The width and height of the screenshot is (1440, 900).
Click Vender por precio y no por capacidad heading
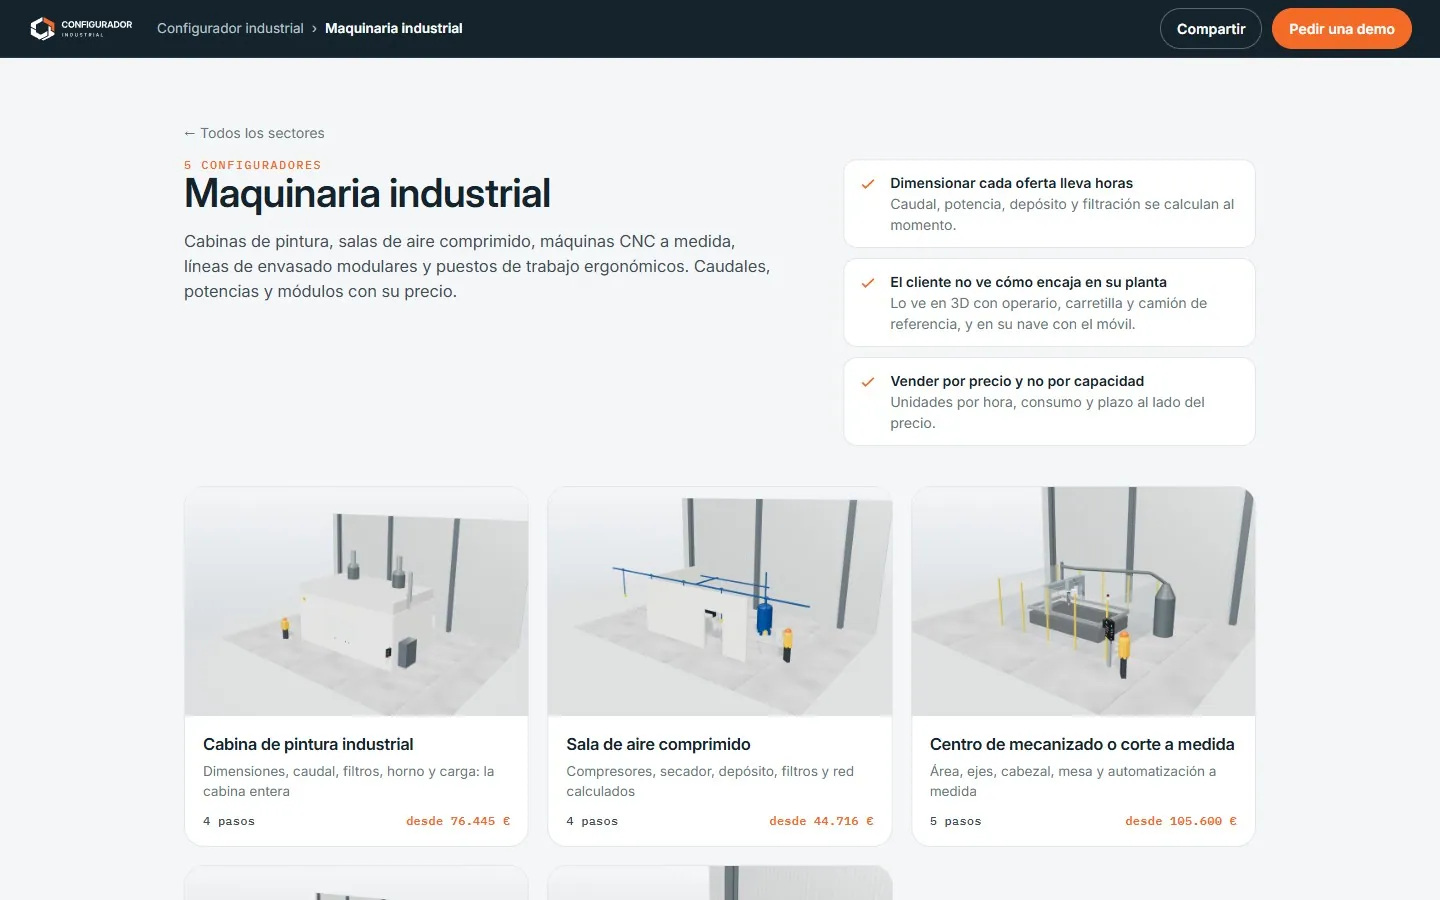(x=1017, y=381)
